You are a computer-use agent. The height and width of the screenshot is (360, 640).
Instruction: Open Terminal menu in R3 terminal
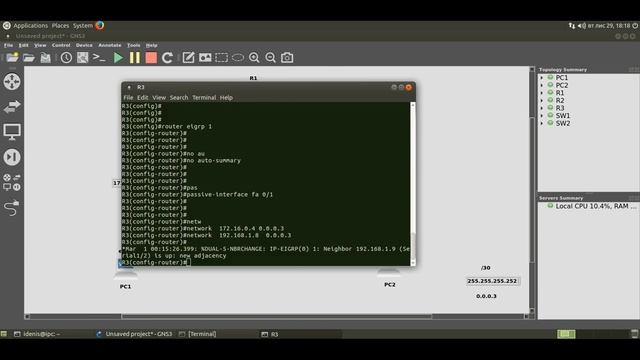pyautogui.click(x=204, y=98)
